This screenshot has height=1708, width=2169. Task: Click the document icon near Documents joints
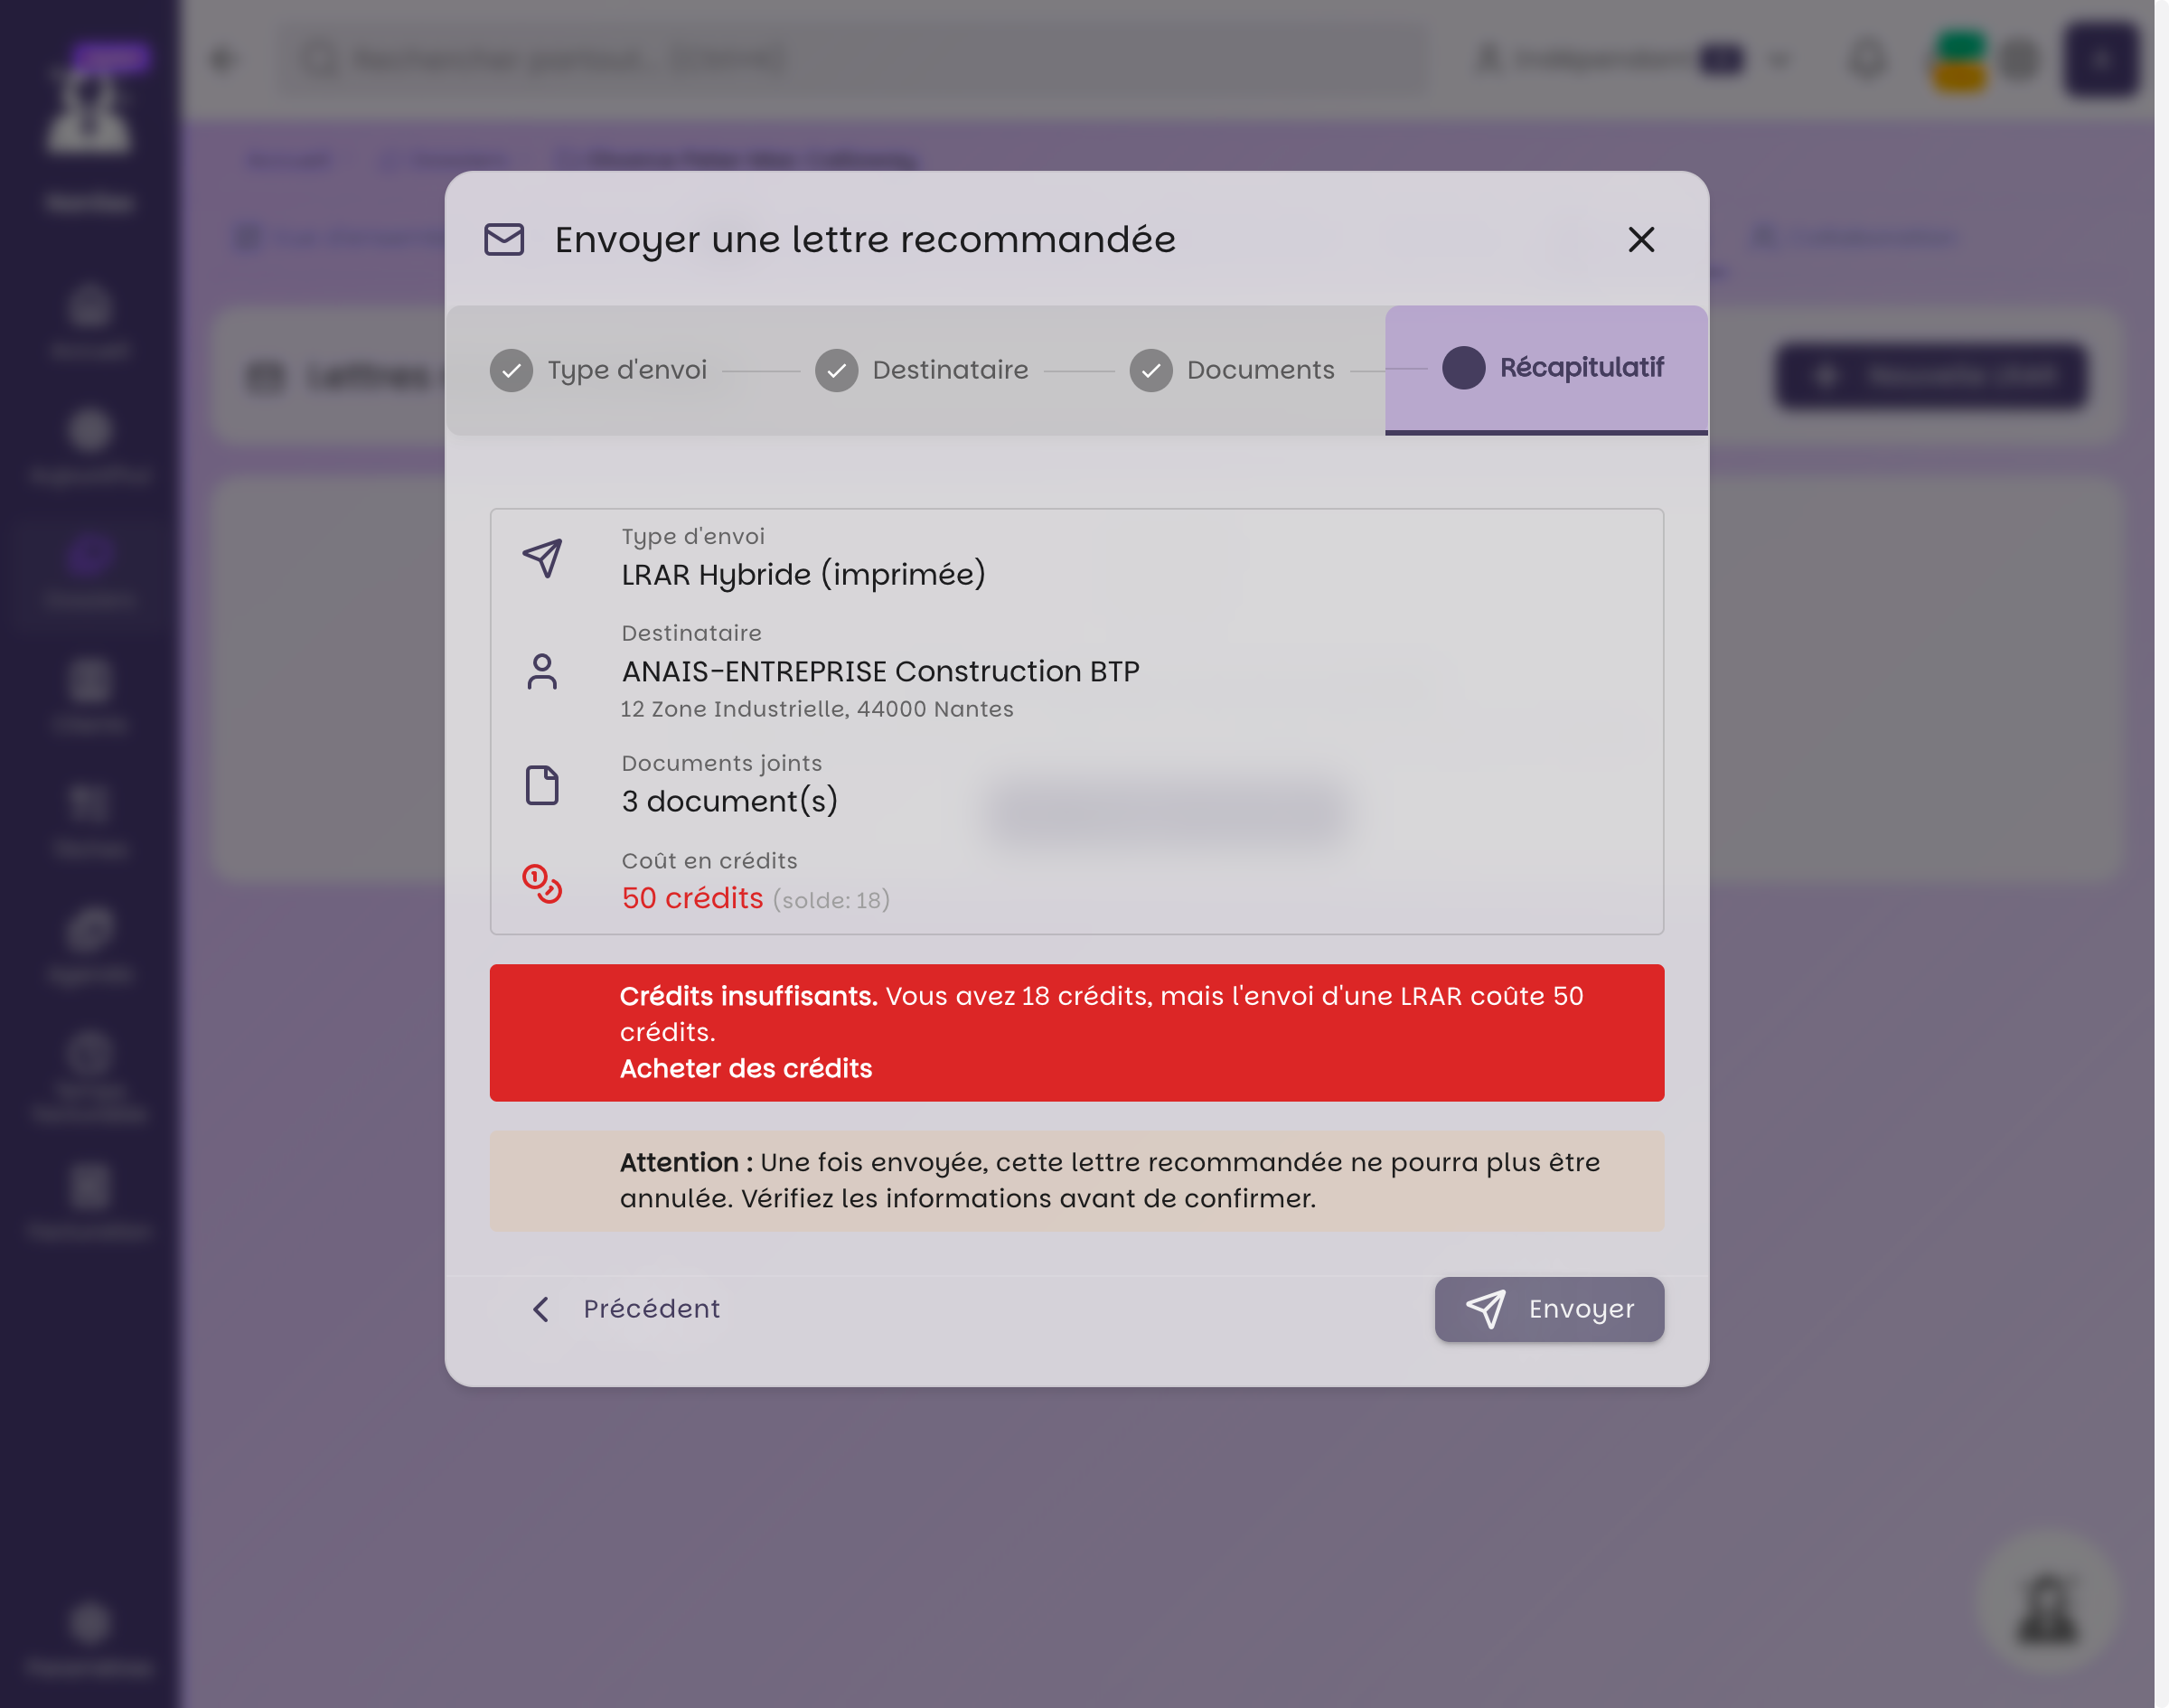pos(542,785)
